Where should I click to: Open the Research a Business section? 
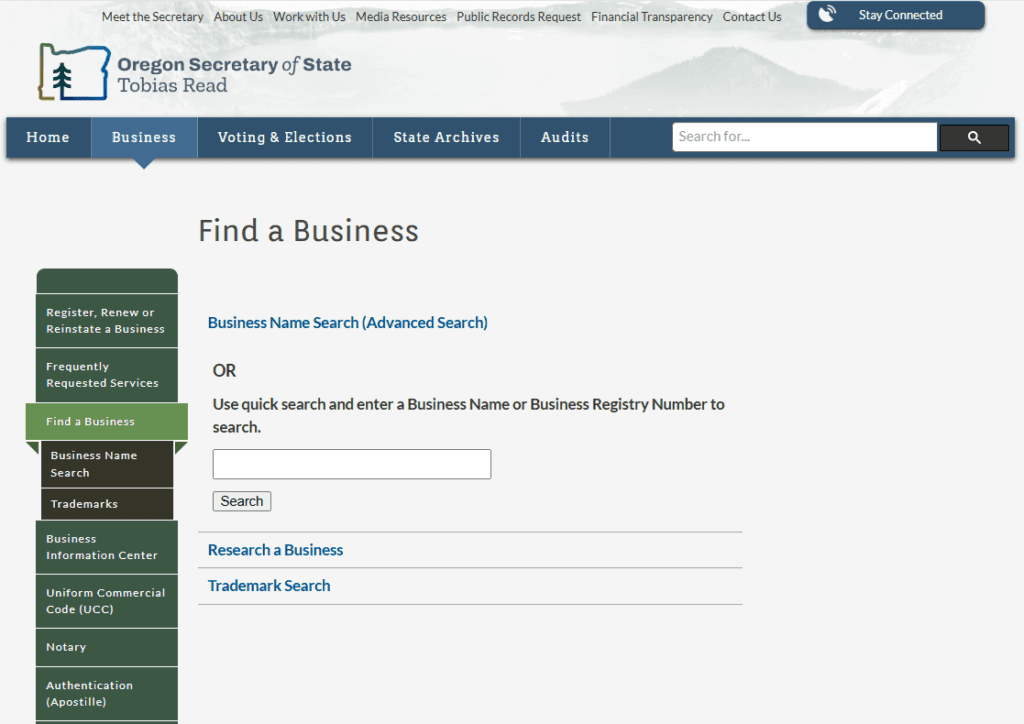click(x=275, y=549)
